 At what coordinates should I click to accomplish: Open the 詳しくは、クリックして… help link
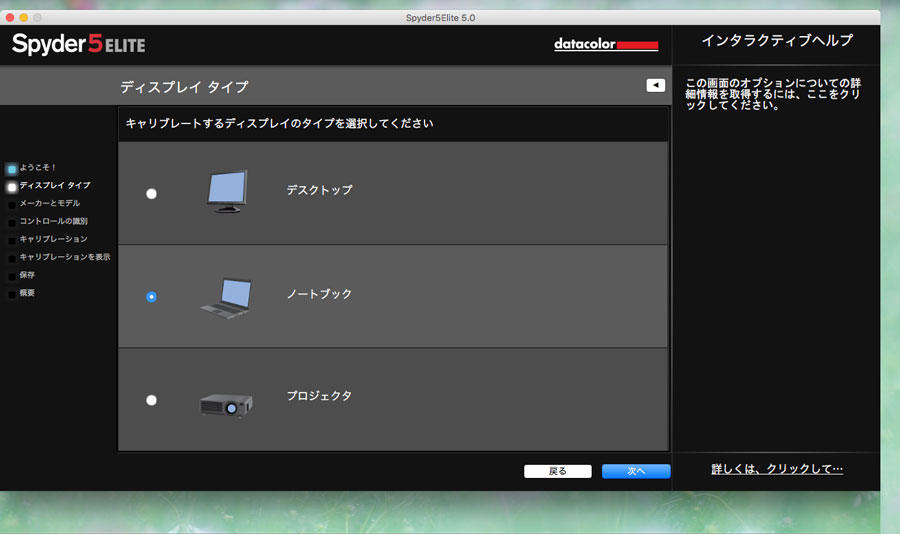pyautogui.click(x=777, y=469)
